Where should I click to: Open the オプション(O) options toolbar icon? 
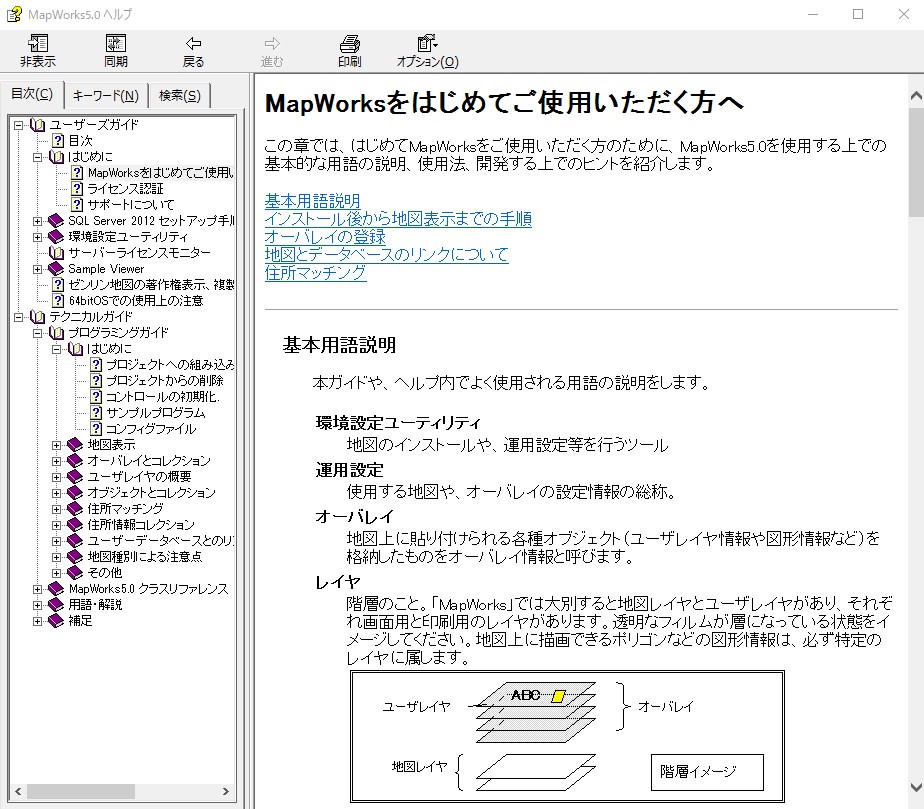pos(427,44)
